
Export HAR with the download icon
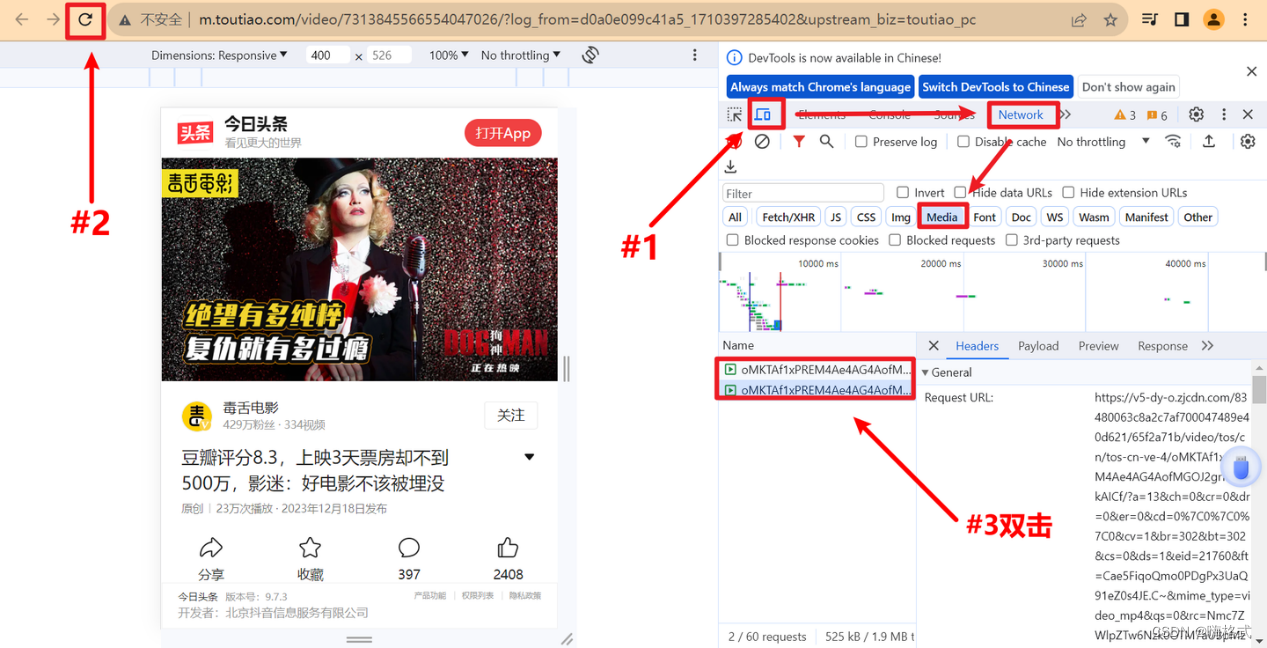tap(731, 166)
